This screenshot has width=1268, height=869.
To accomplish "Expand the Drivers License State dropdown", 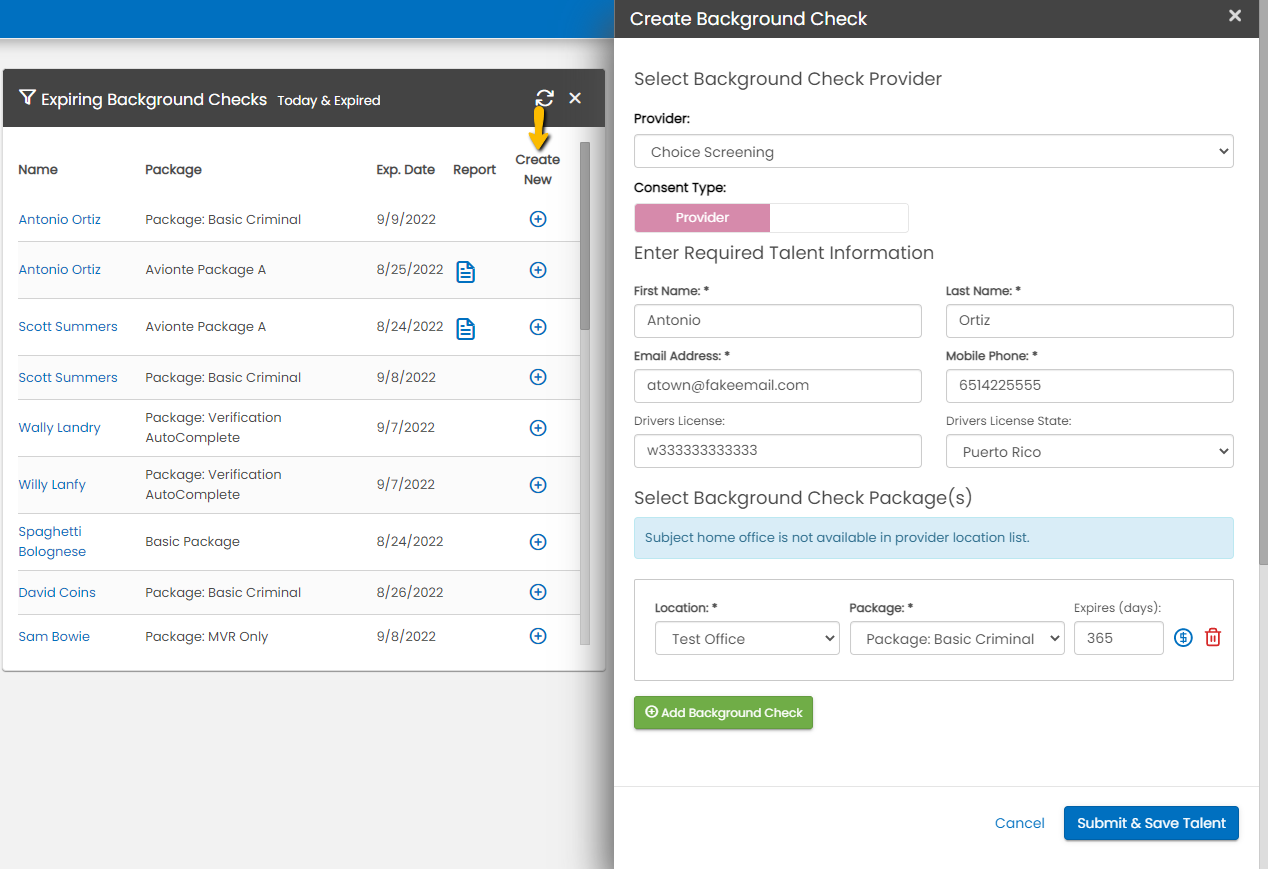I will [x=1089, y=452].
